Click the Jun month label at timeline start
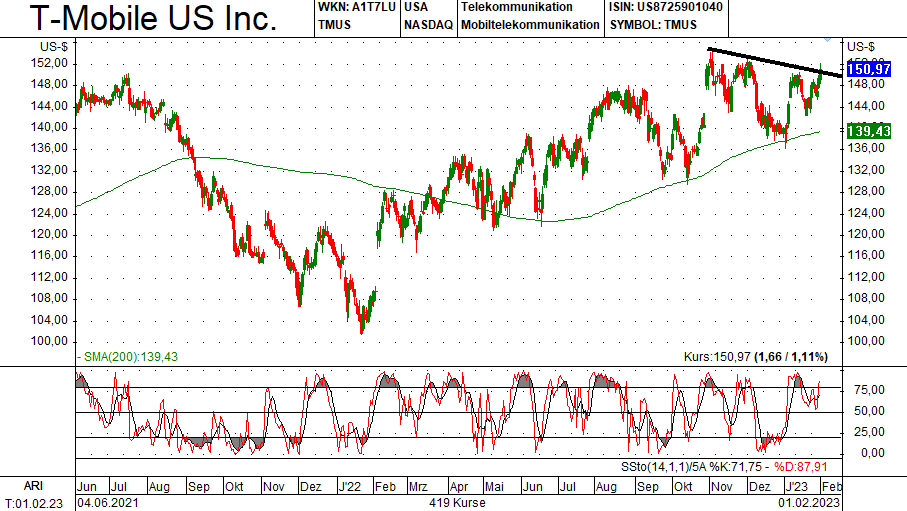Viewport: 907px width, 511px height. (x=87, y=486)
